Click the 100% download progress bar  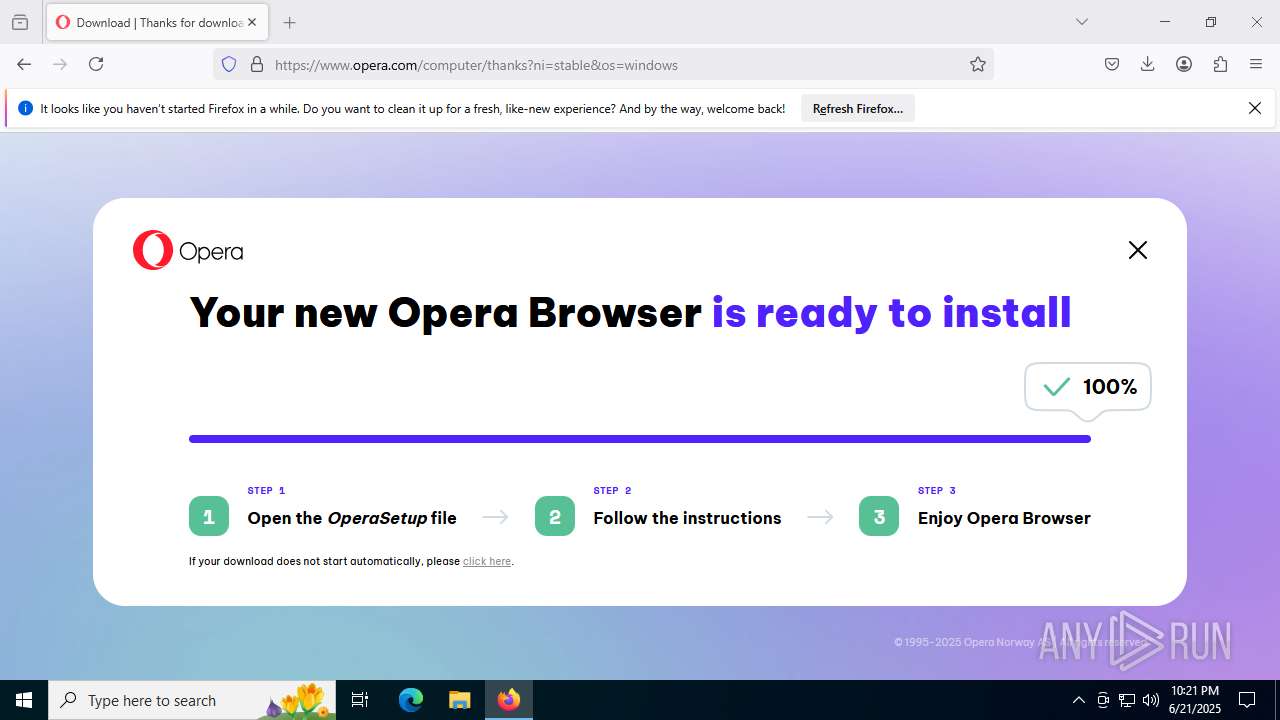click(640, 439)
